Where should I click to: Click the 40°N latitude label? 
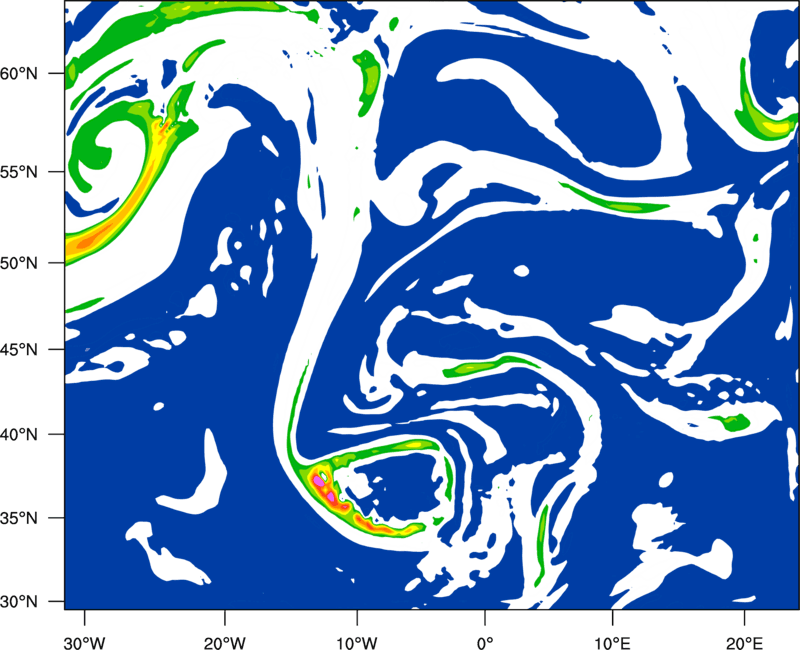[21, 435]
